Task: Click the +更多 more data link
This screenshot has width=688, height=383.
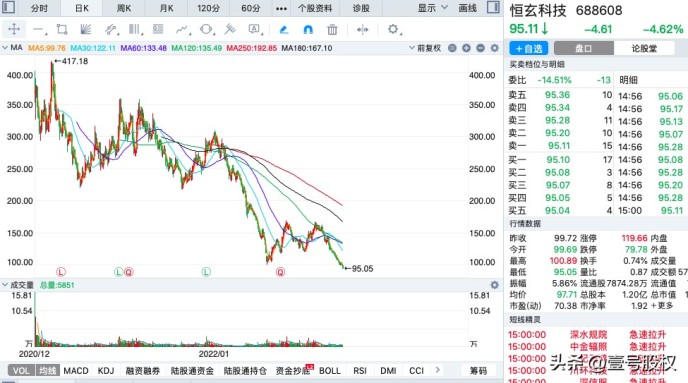Action: tap(662, 305)
